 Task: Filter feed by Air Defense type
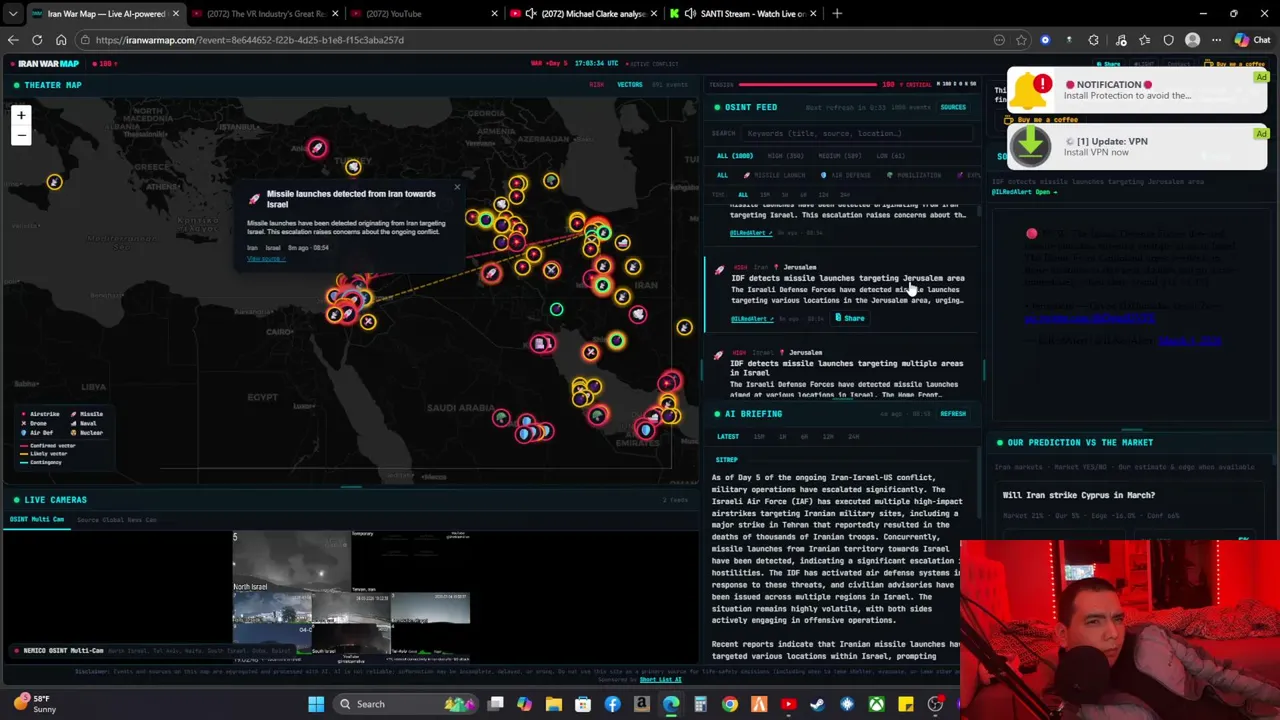coord(846,175)
